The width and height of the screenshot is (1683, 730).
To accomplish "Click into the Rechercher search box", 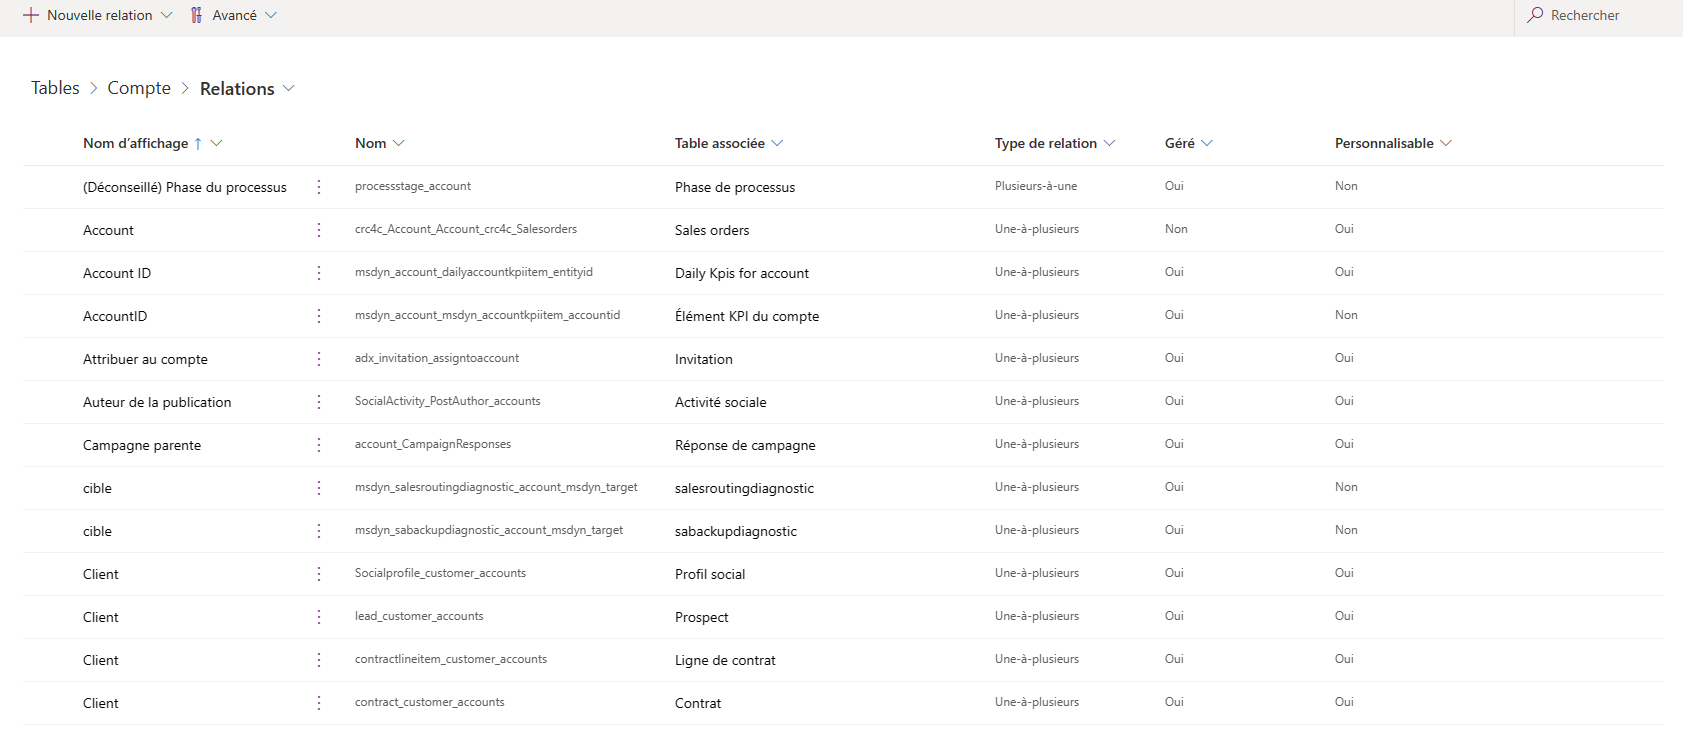I will tap(1600, 15).
